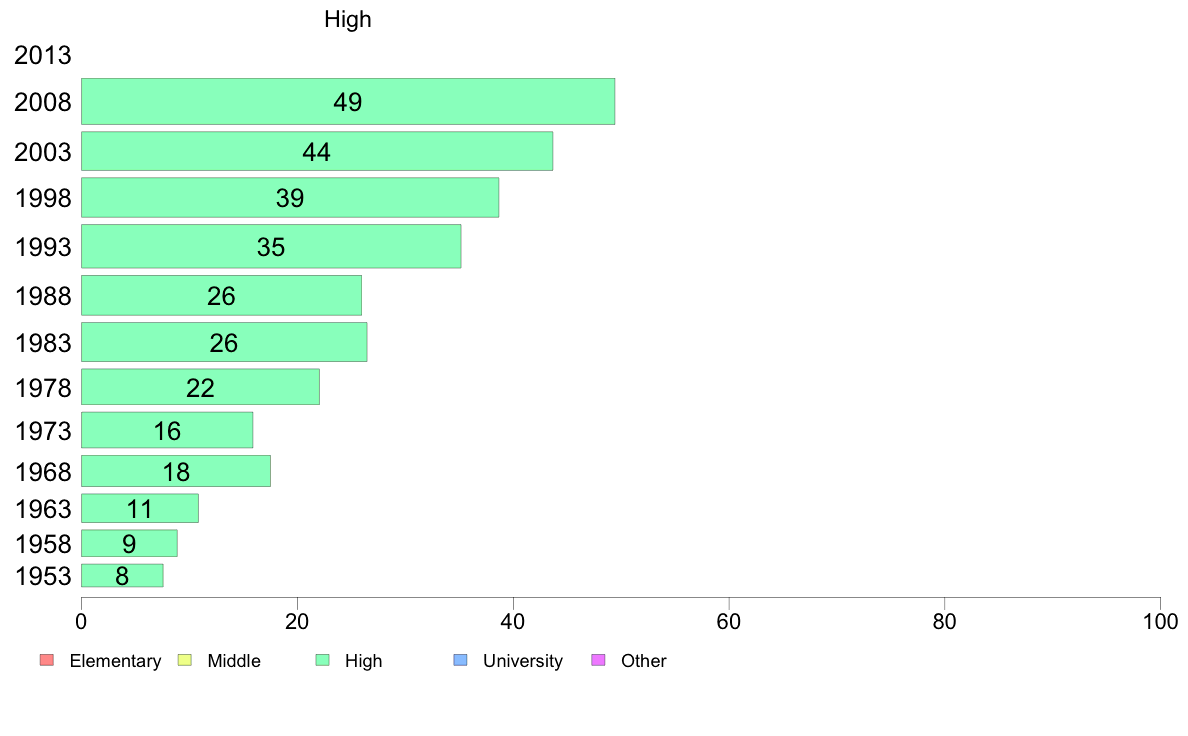This screenshot has height=736, width=1188.
Task: Click the yellow Middle legend swatch
Action: 185,660
